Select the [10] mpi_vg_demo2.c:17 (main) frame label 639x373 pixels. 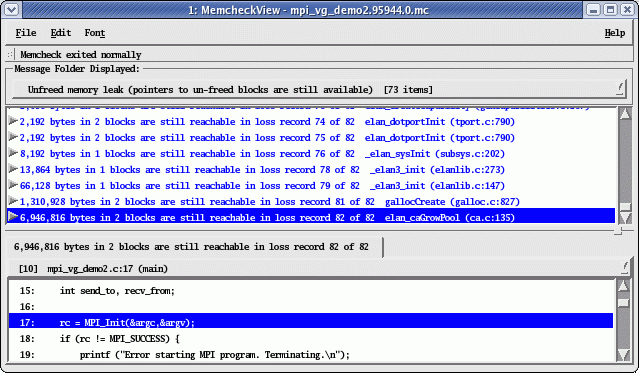(93, 269)
